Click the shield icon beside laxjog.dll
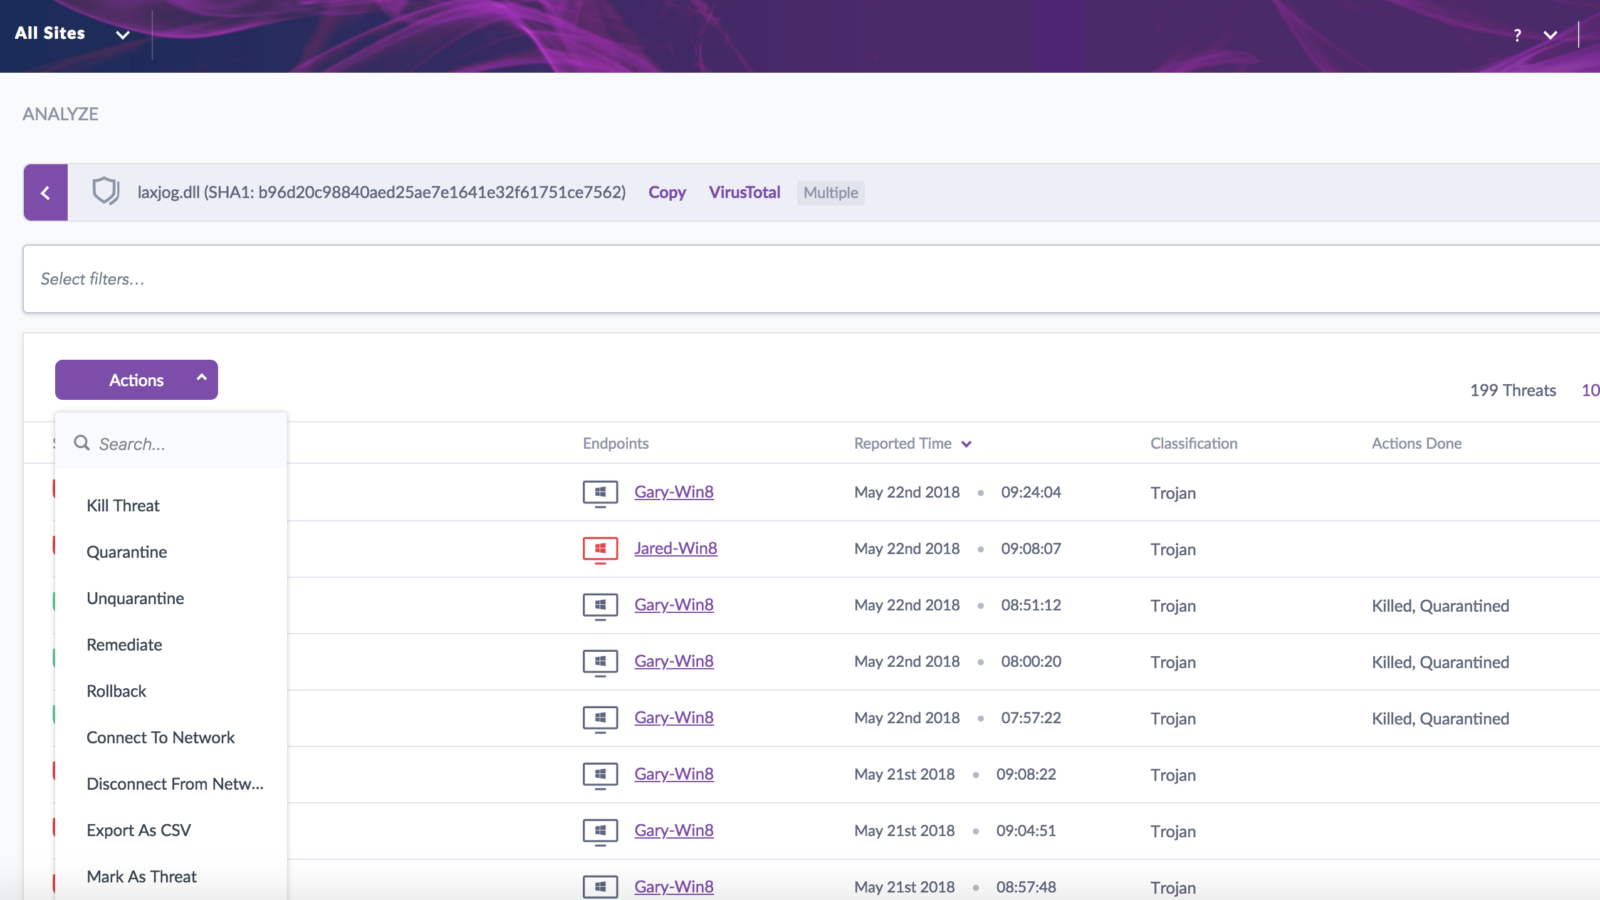Viewport: 1600px width, 900px height. click(105, 191)
